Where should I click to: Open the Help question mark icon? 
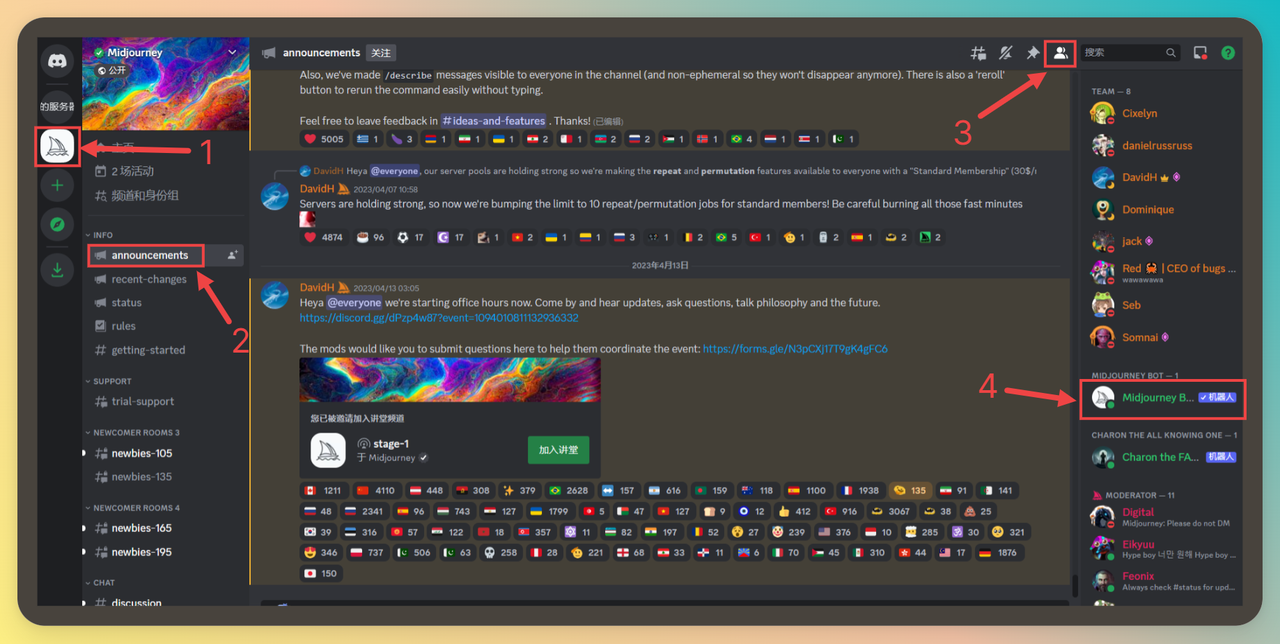[x=1228, y=53]
